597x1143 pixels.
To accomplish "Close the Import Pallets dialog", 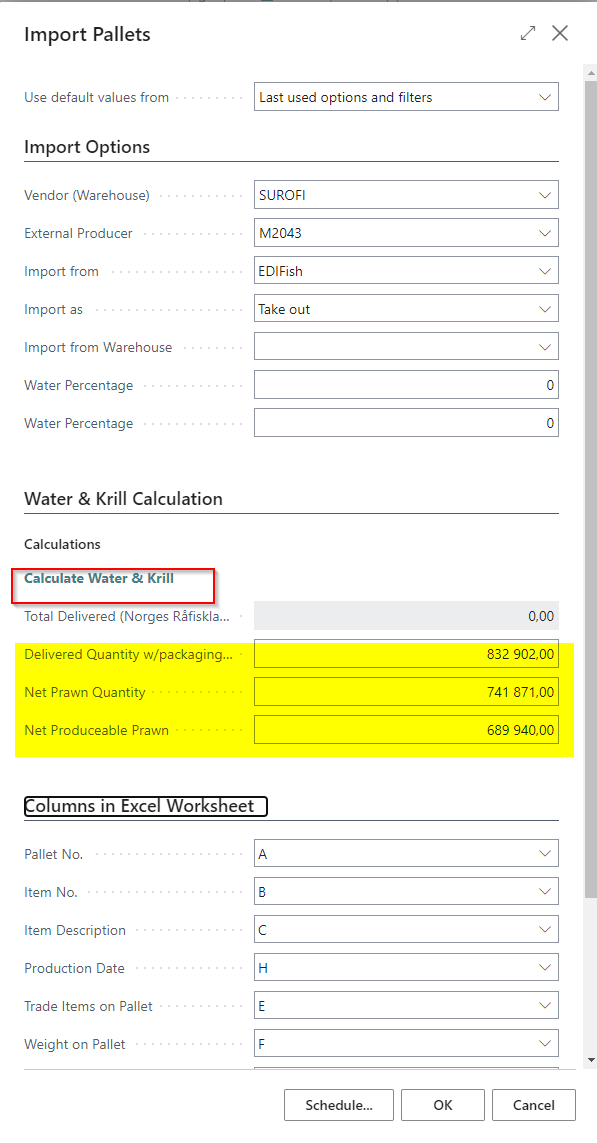I will pyautogui.click(x=560, y=33).
